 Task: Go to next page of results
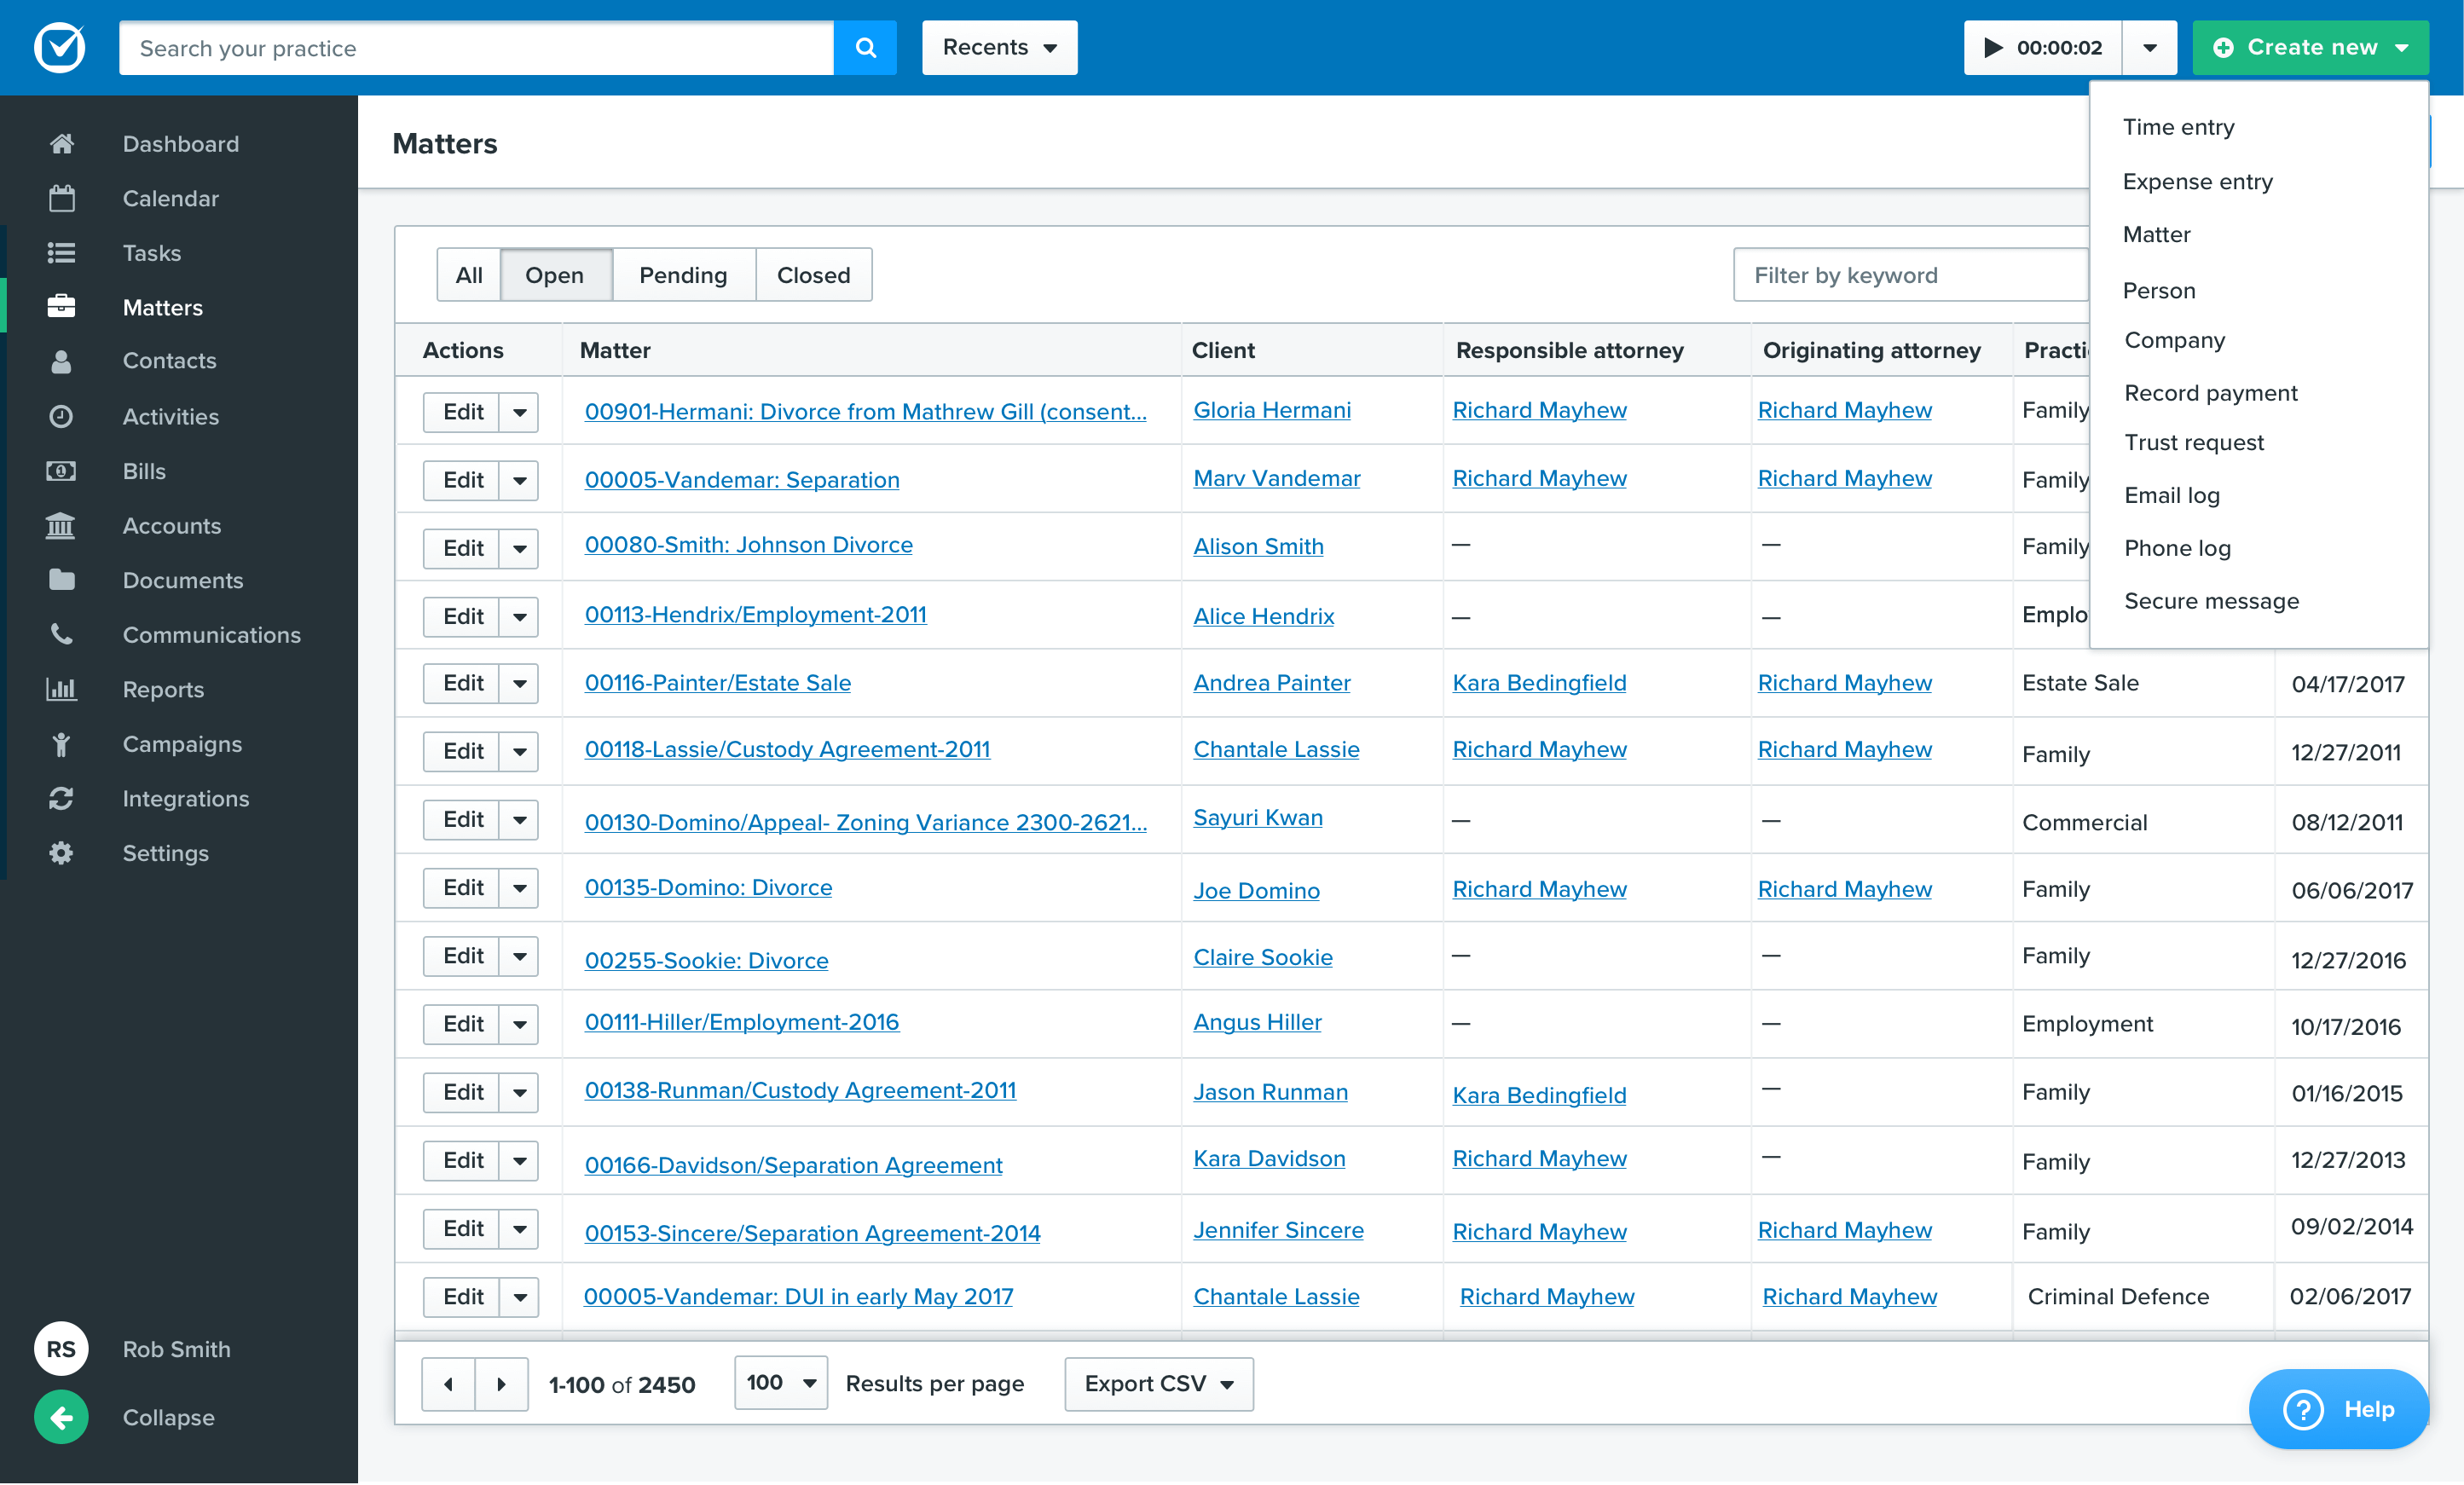(501, 1384)
